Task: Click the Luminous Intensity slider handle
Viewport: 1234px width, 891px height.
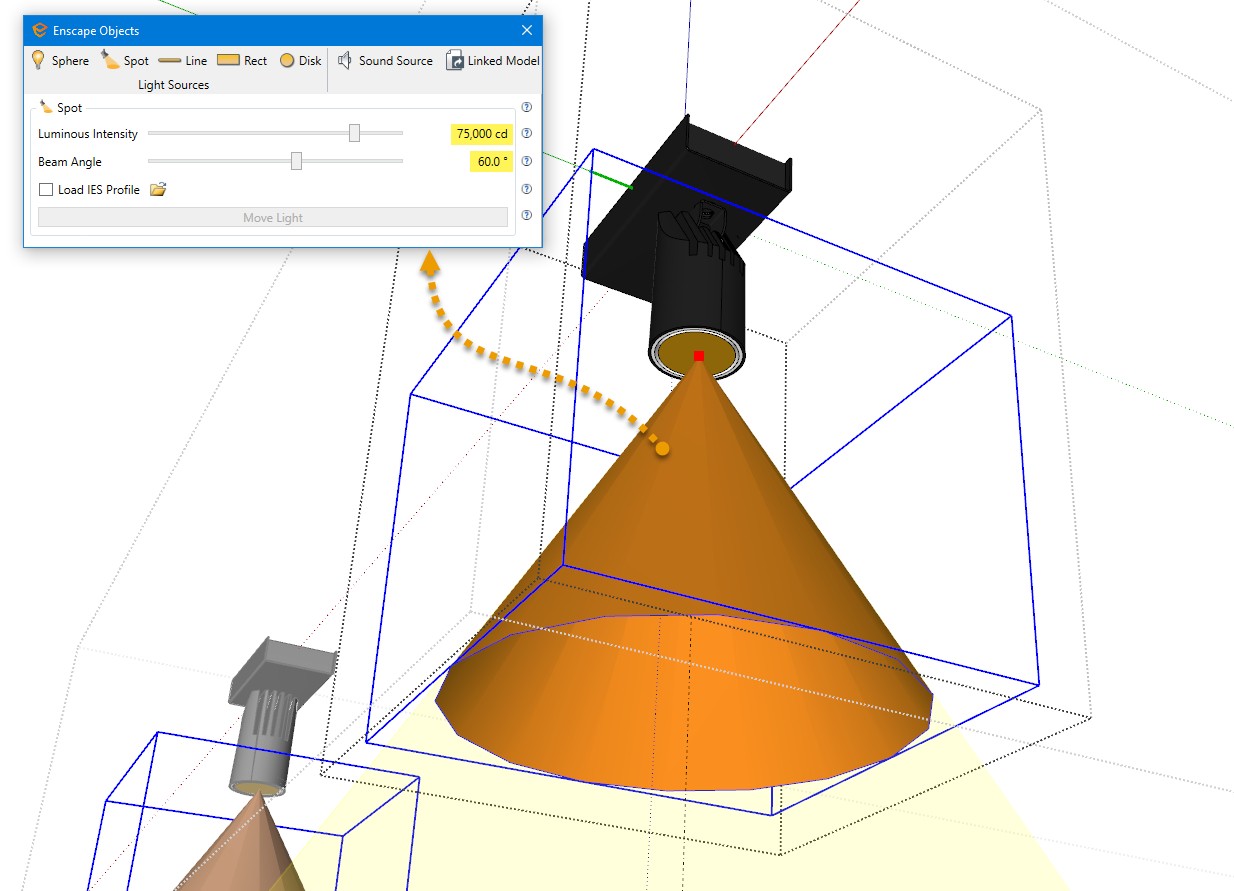Action: pyautogui.click(x=354, y=133)
